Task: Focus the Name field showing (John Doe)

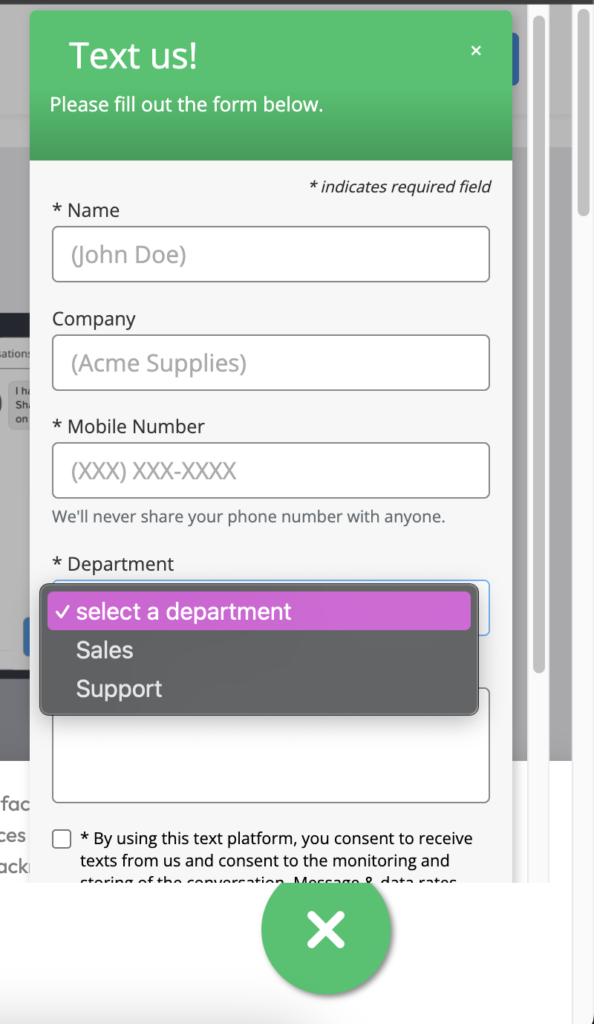Action: tap(271, 254)
